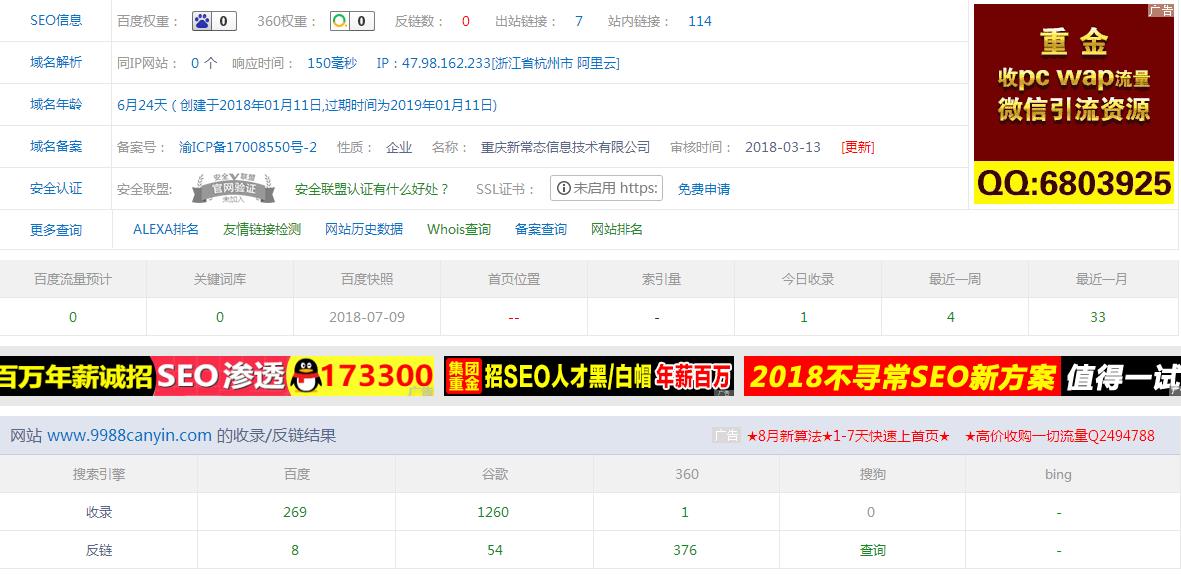Click the 360 weight badge icon
The image size is (1181, 575).
point(352,21)
